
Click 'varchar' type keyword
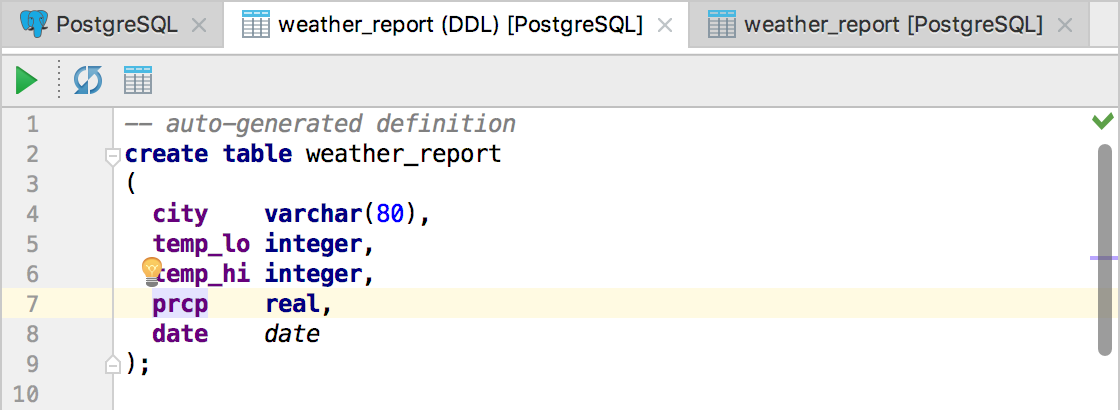tap(313, 214)
